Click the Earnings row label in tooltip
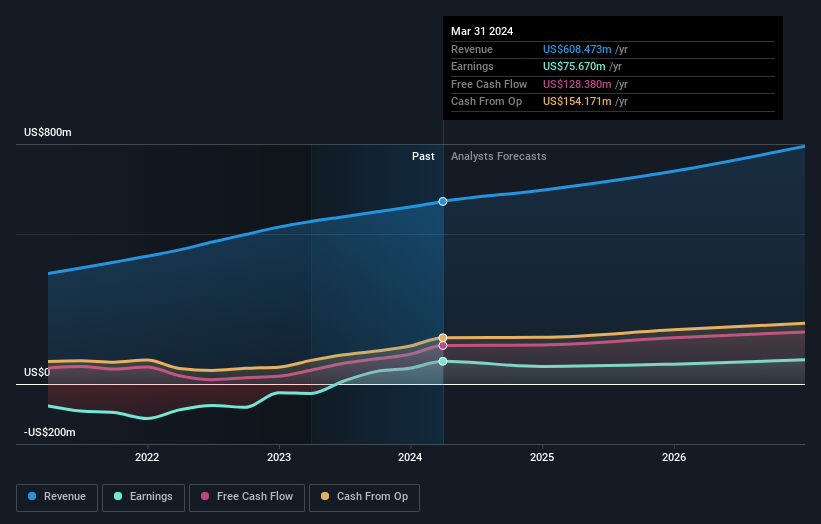The image size is (821, 524). click(472, 66)
